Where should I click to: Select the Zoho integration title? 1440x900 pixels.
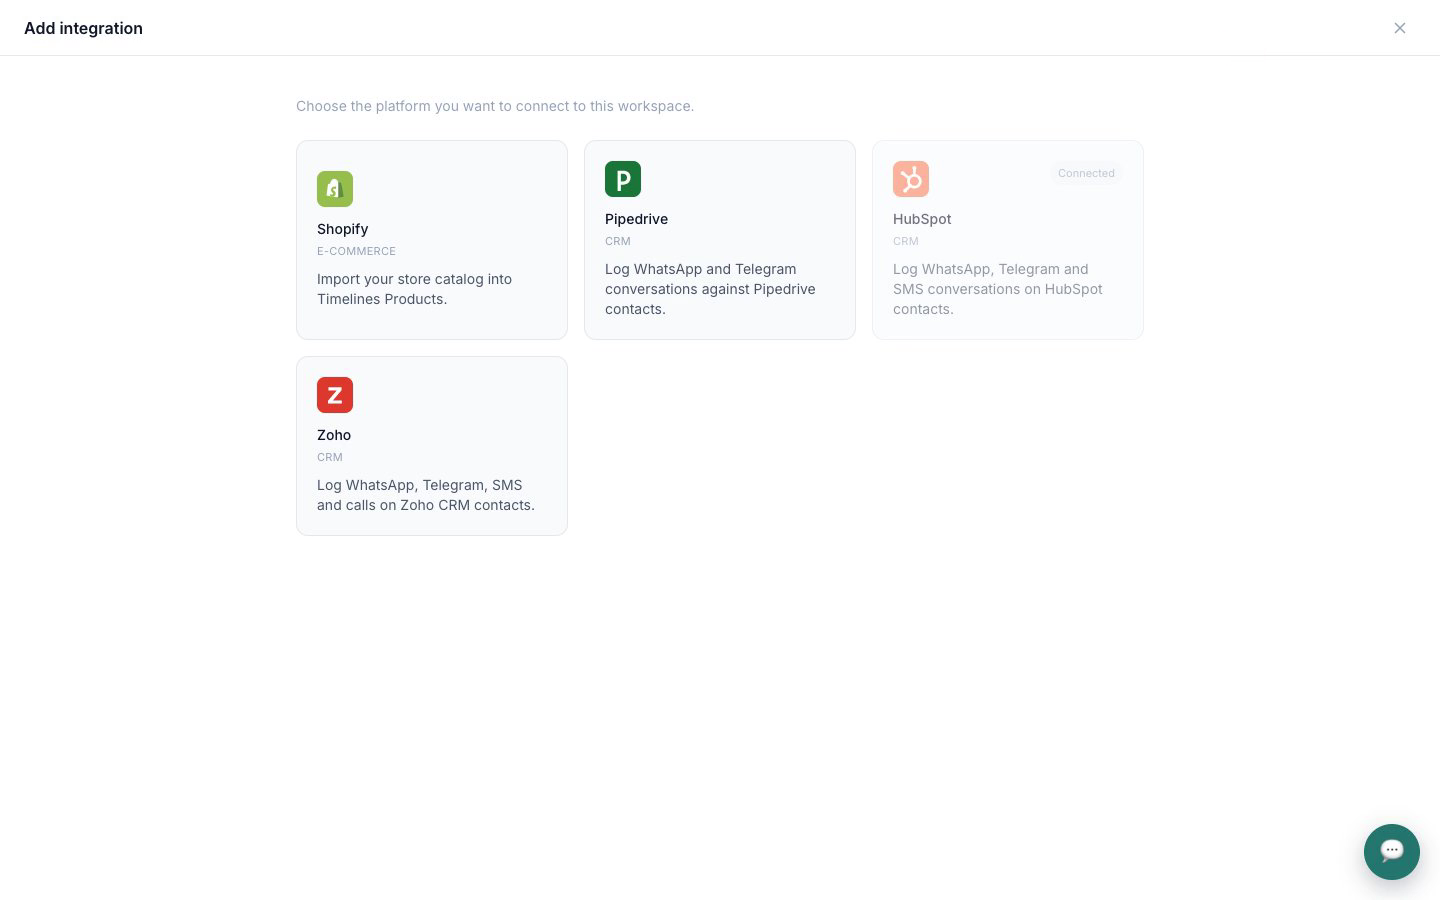pos(334,435)
